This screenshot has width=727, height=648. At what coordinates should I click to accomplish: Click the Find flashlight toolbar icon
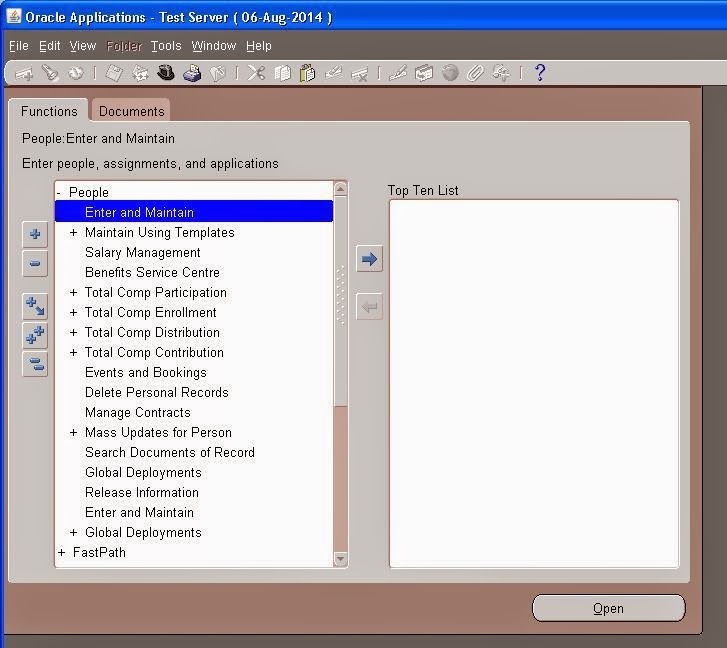(50, 73)
